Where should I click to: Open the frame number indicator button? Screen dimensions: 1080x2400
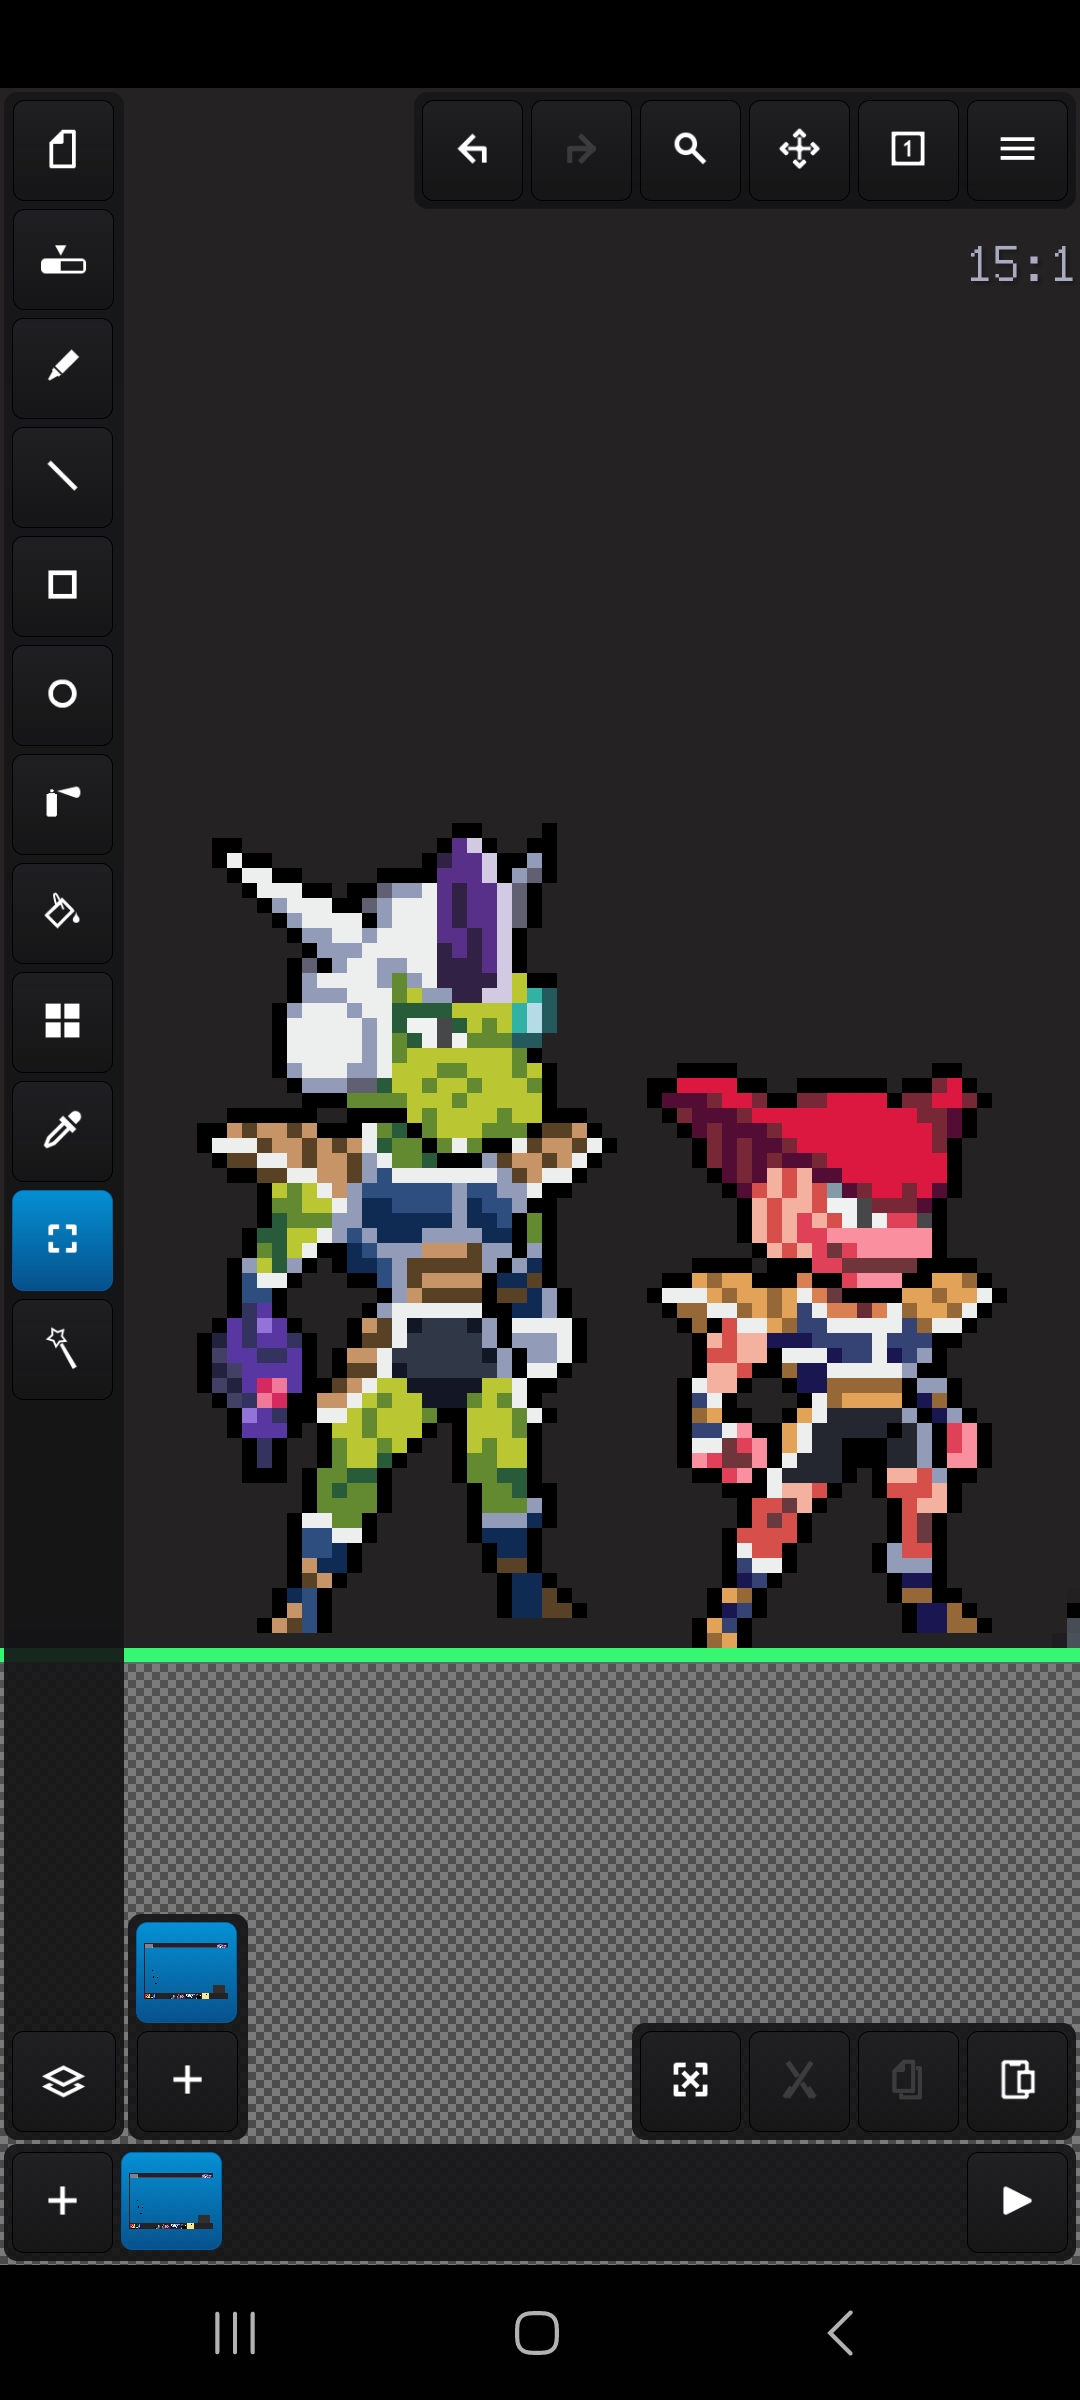pos(908,150)
